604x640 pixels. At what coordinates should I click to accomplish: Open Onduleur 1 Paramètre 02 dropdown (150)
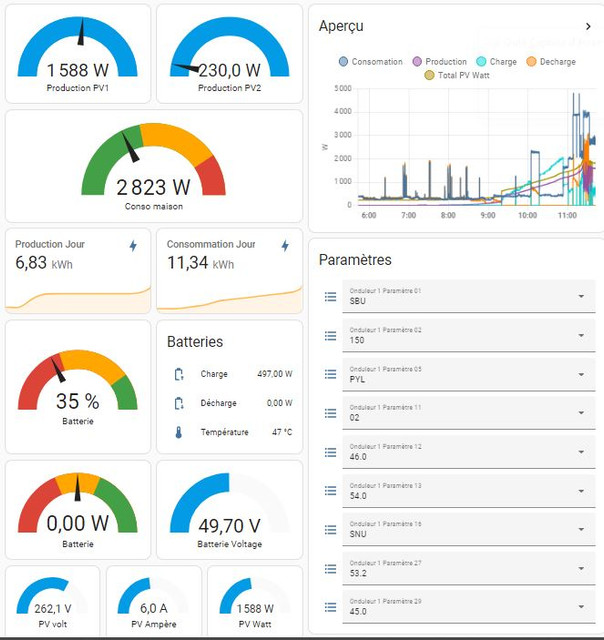tap(469, 336)
